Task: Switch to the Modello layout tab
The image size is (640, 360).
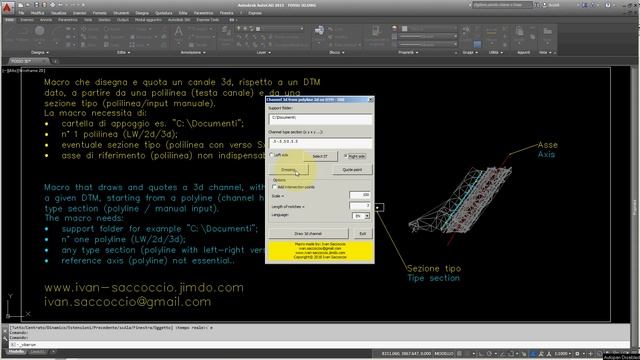Action: [16, 352]
